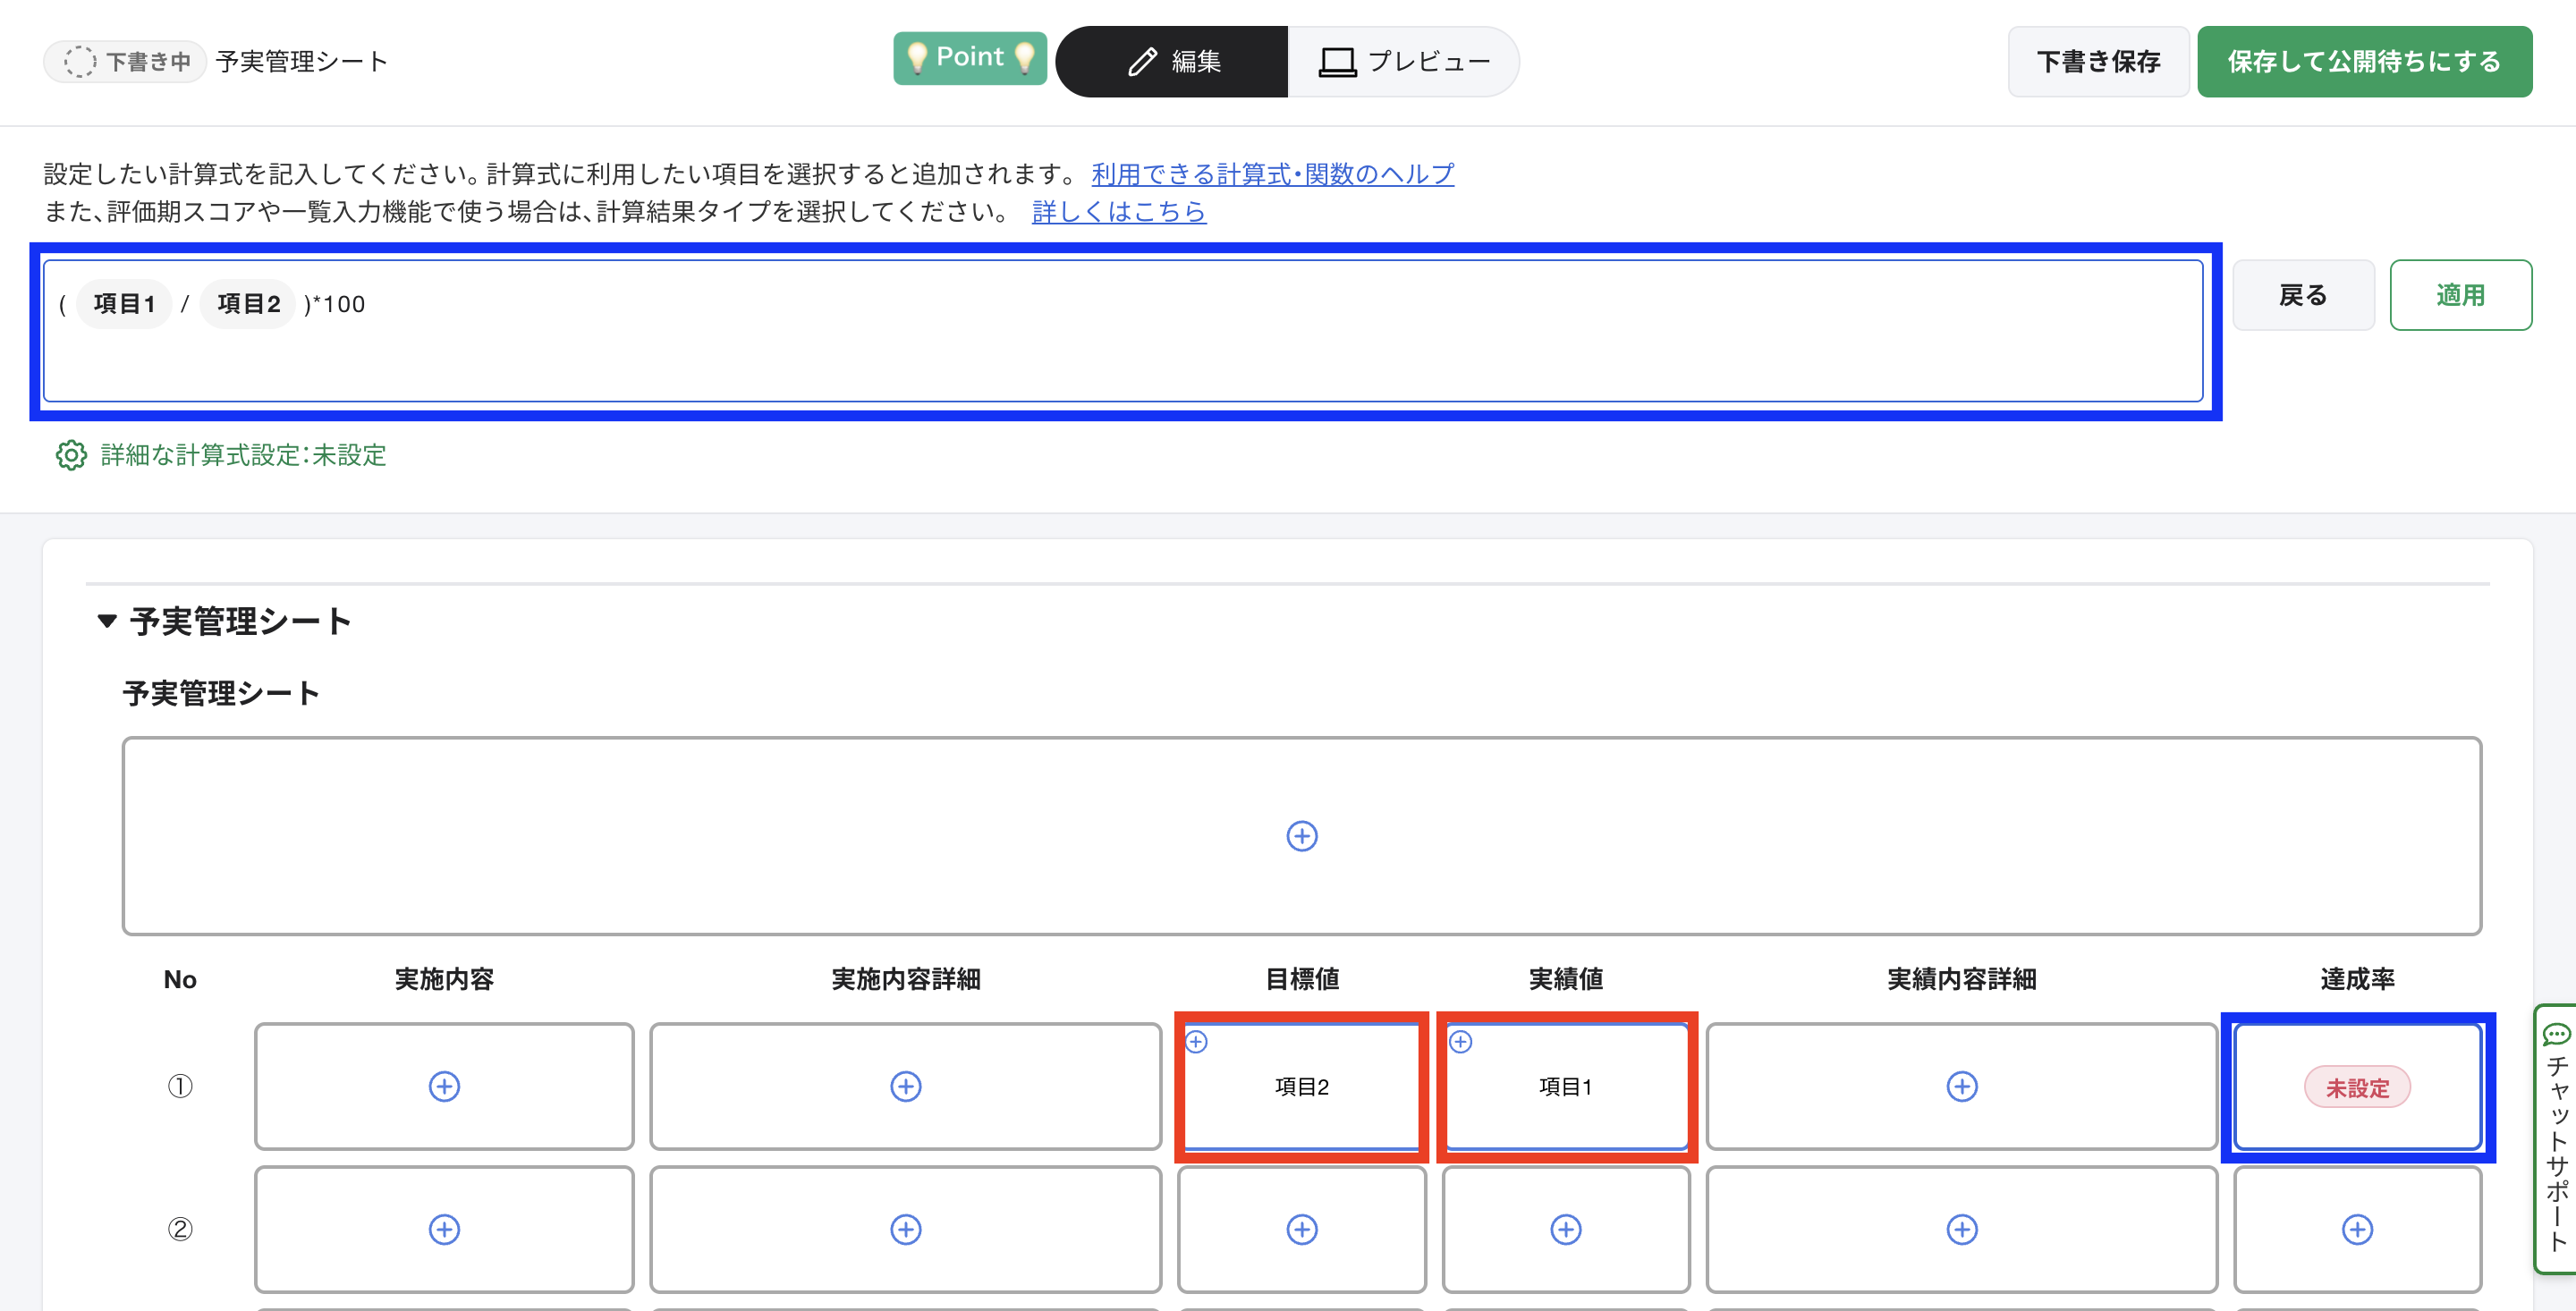Click plus icon in row ① 実施内容
Screen dimensions: 2576x1311
(444, 1086)
